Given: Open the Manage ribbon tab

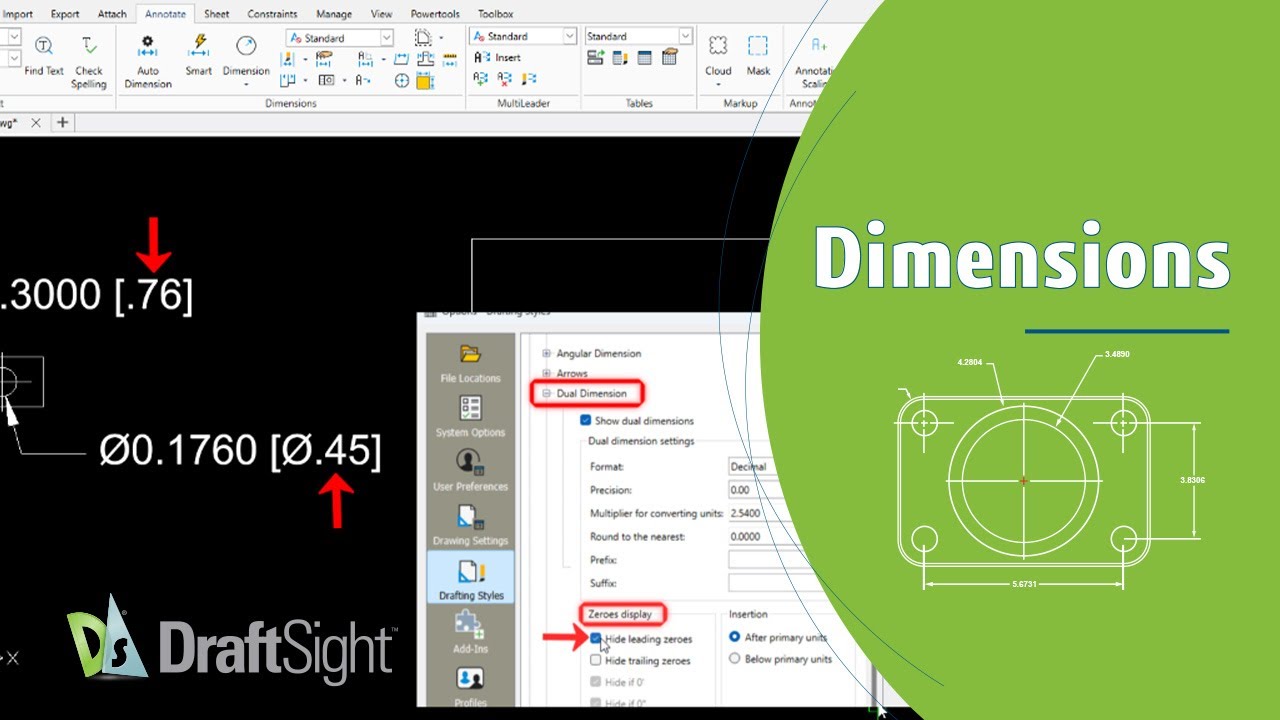Looking at the screenshot, I should (x=333, y=14).
